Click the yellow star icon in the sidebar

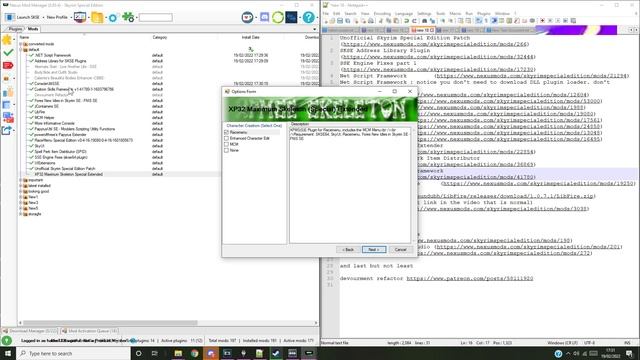coord(7,40)
